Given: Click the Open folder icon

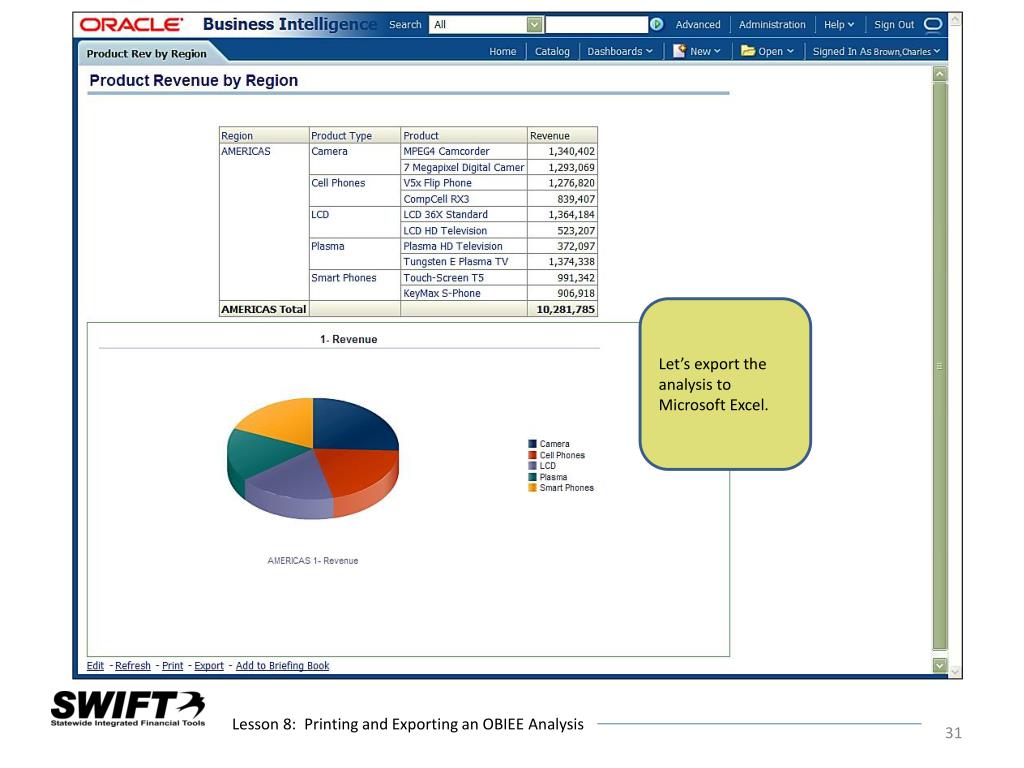Looking at the screenshot, I should point(748,51).
